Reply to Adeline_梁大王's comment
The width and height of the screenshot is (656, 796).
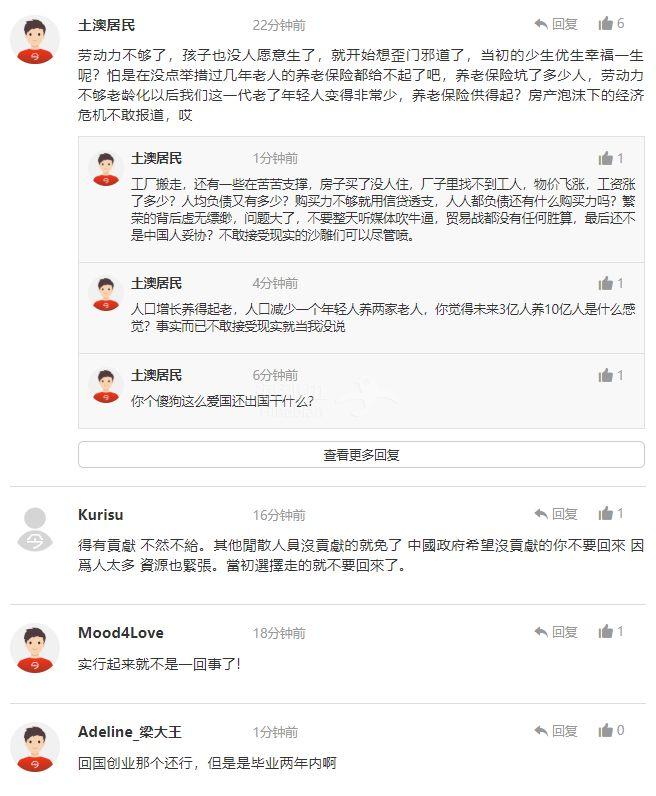555,731
